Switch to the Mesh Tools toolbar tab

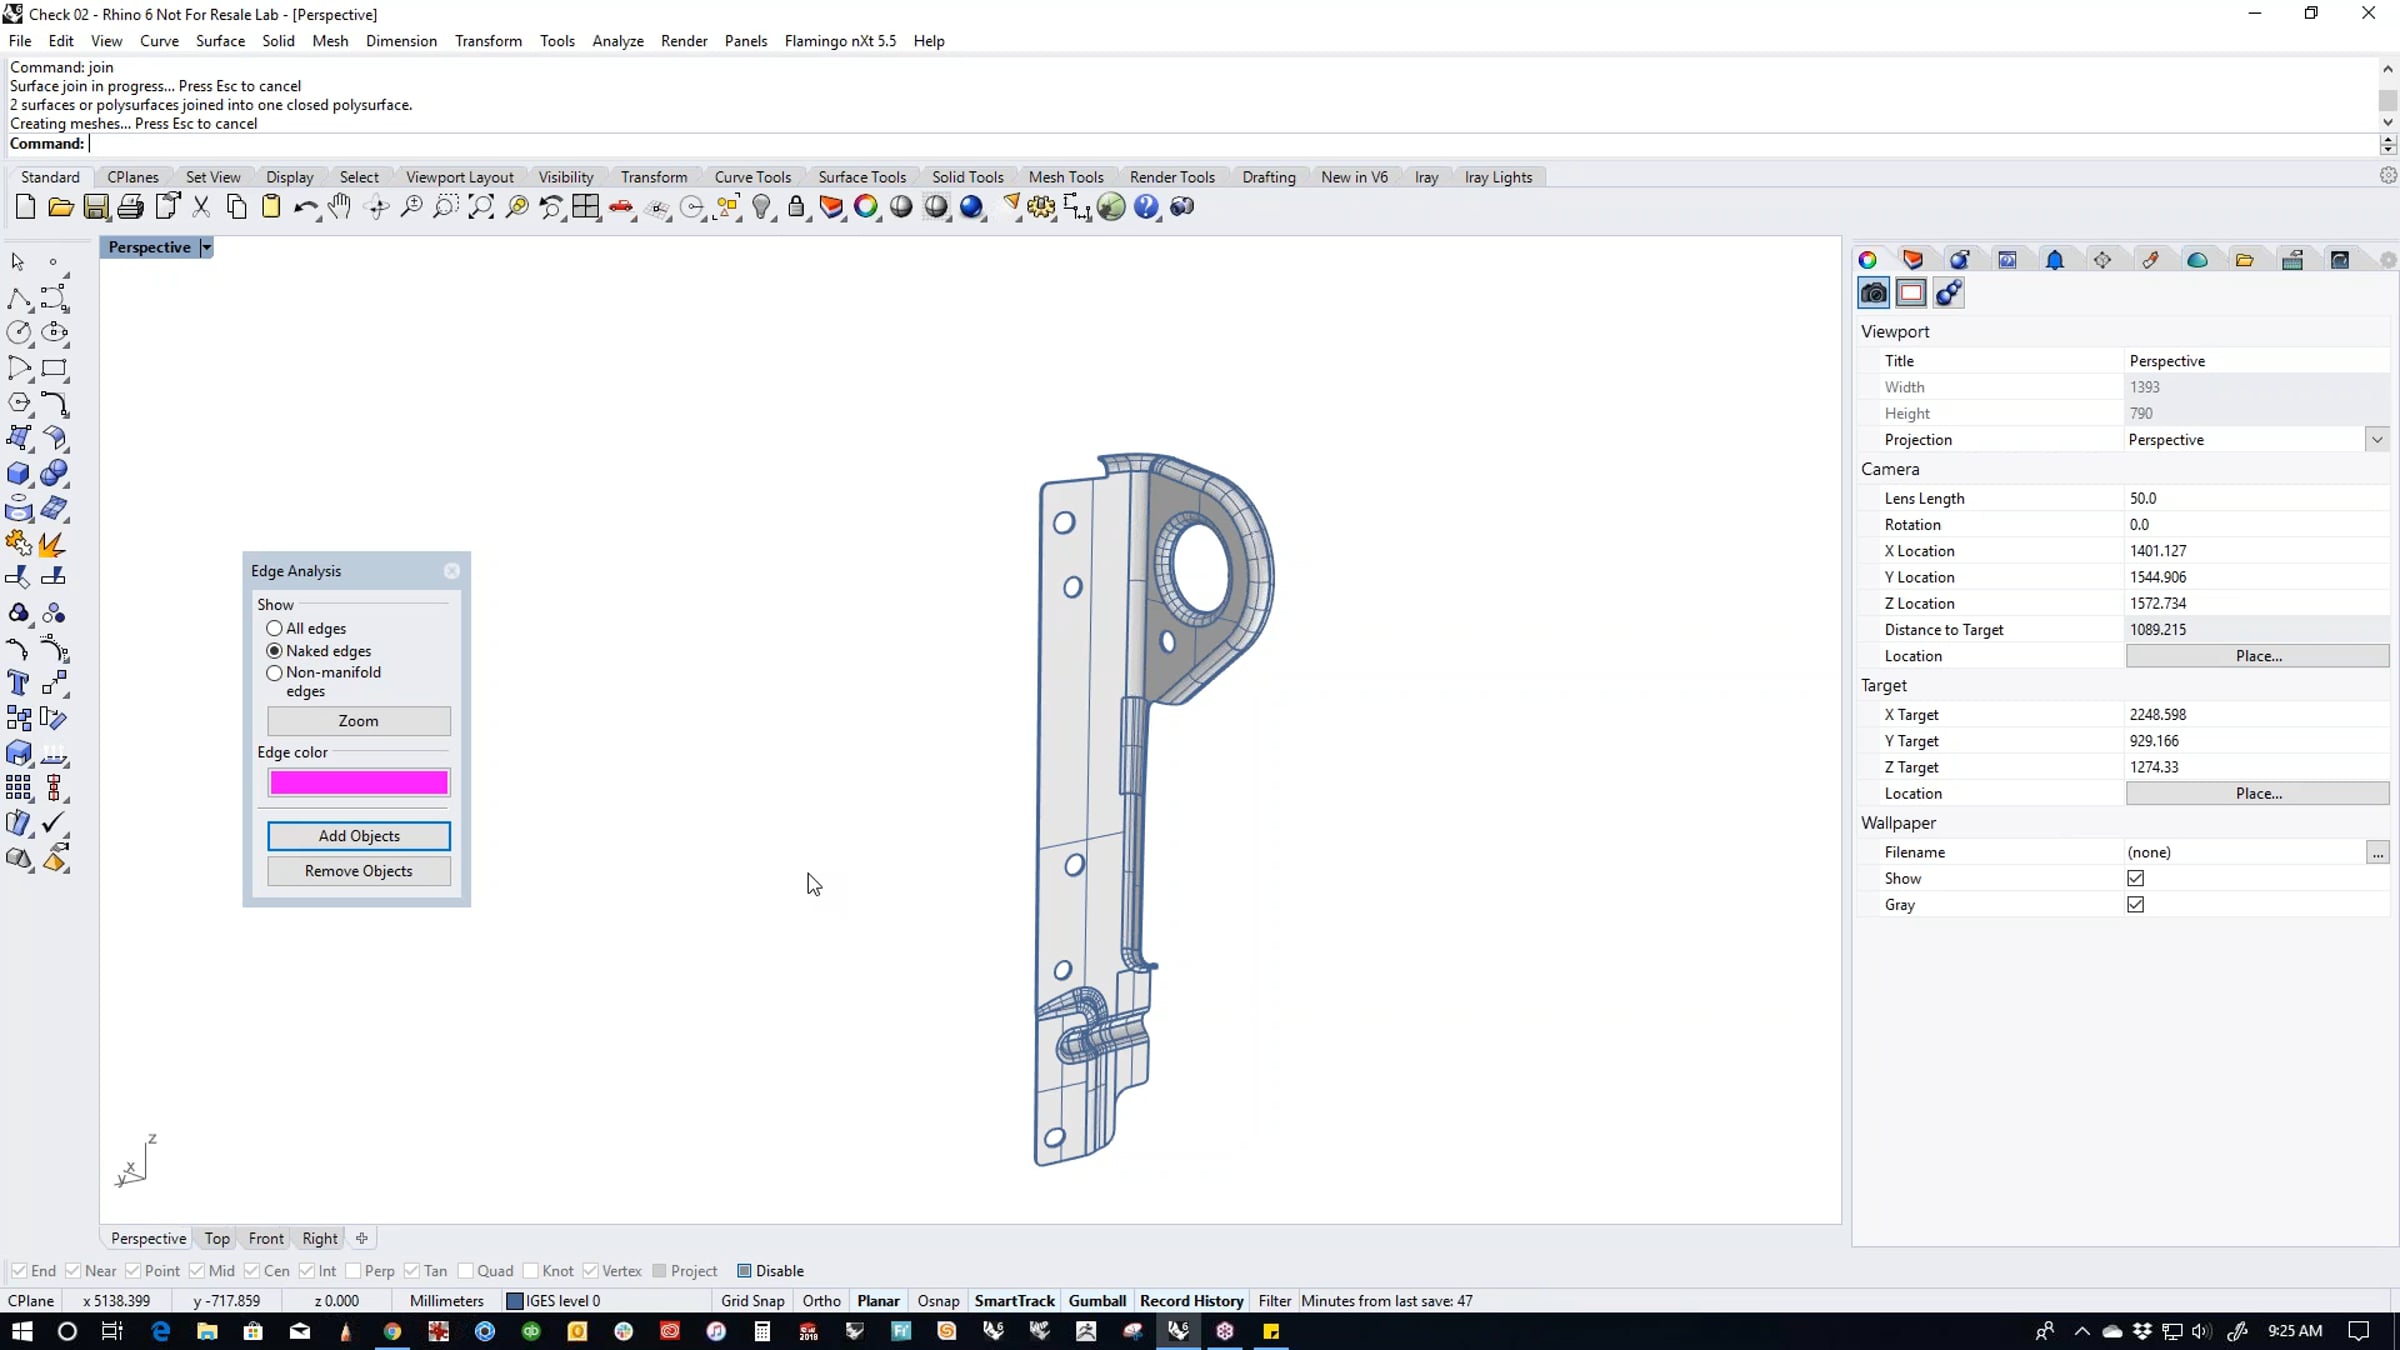(x=1066, y=177)
